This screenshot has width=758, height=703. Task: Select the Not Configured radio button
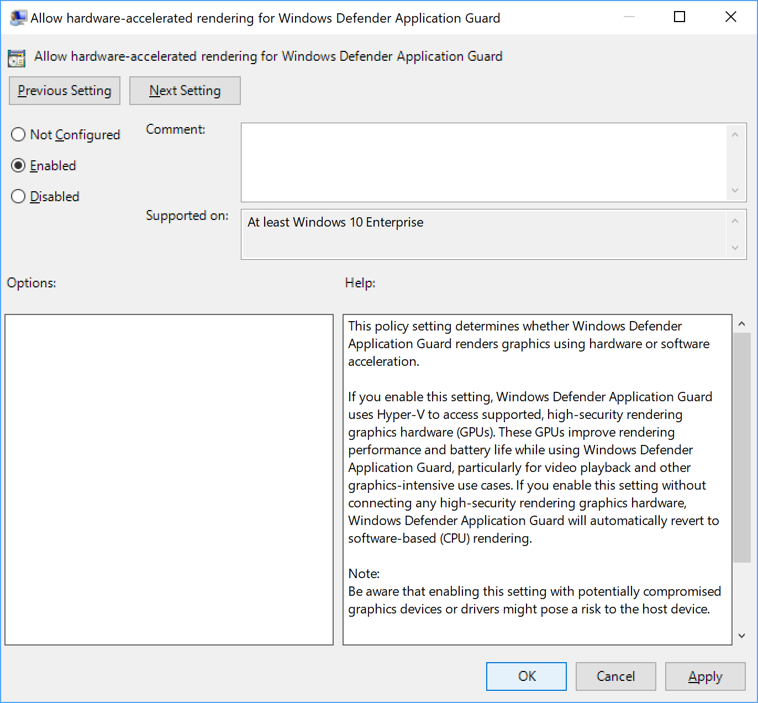tap(18, 135)
